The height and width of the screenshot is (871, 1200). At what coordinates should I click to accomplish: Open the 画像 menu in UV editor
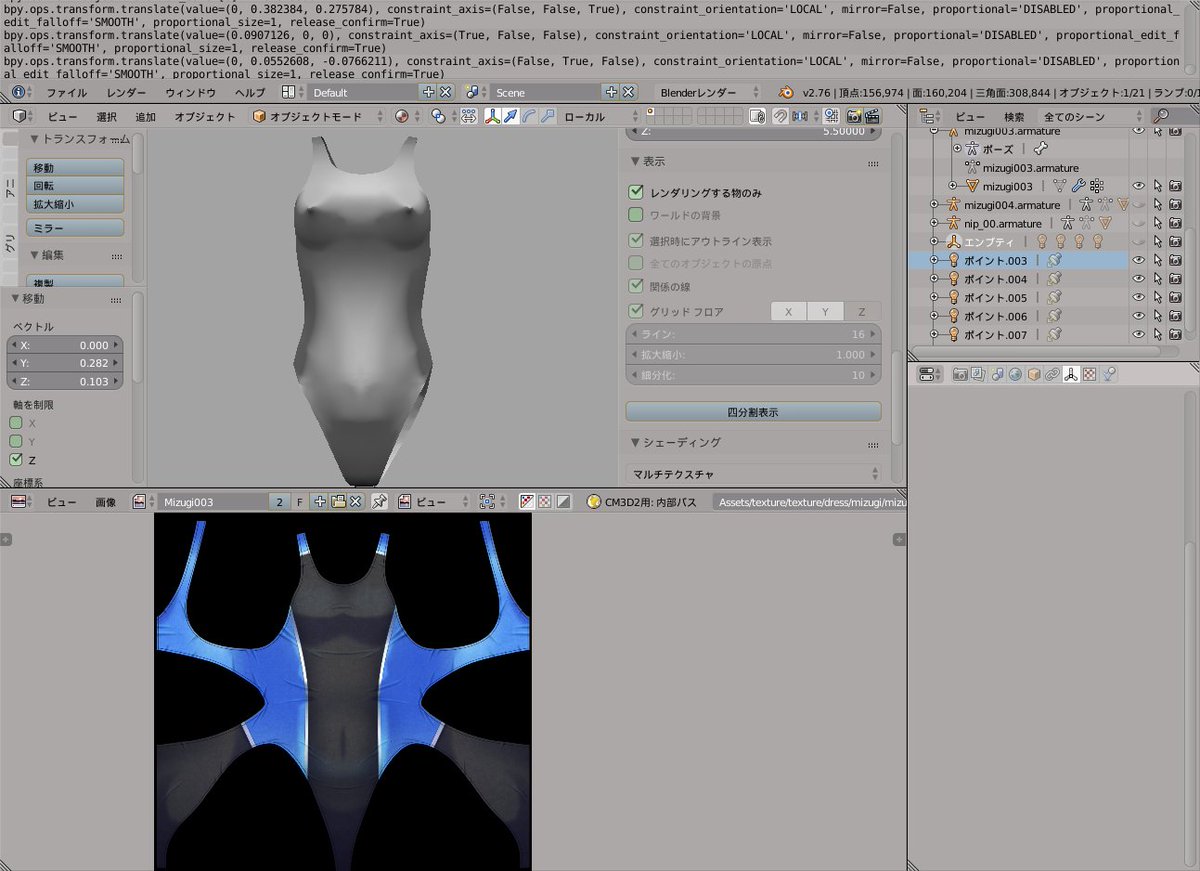(x=106, y=502)
